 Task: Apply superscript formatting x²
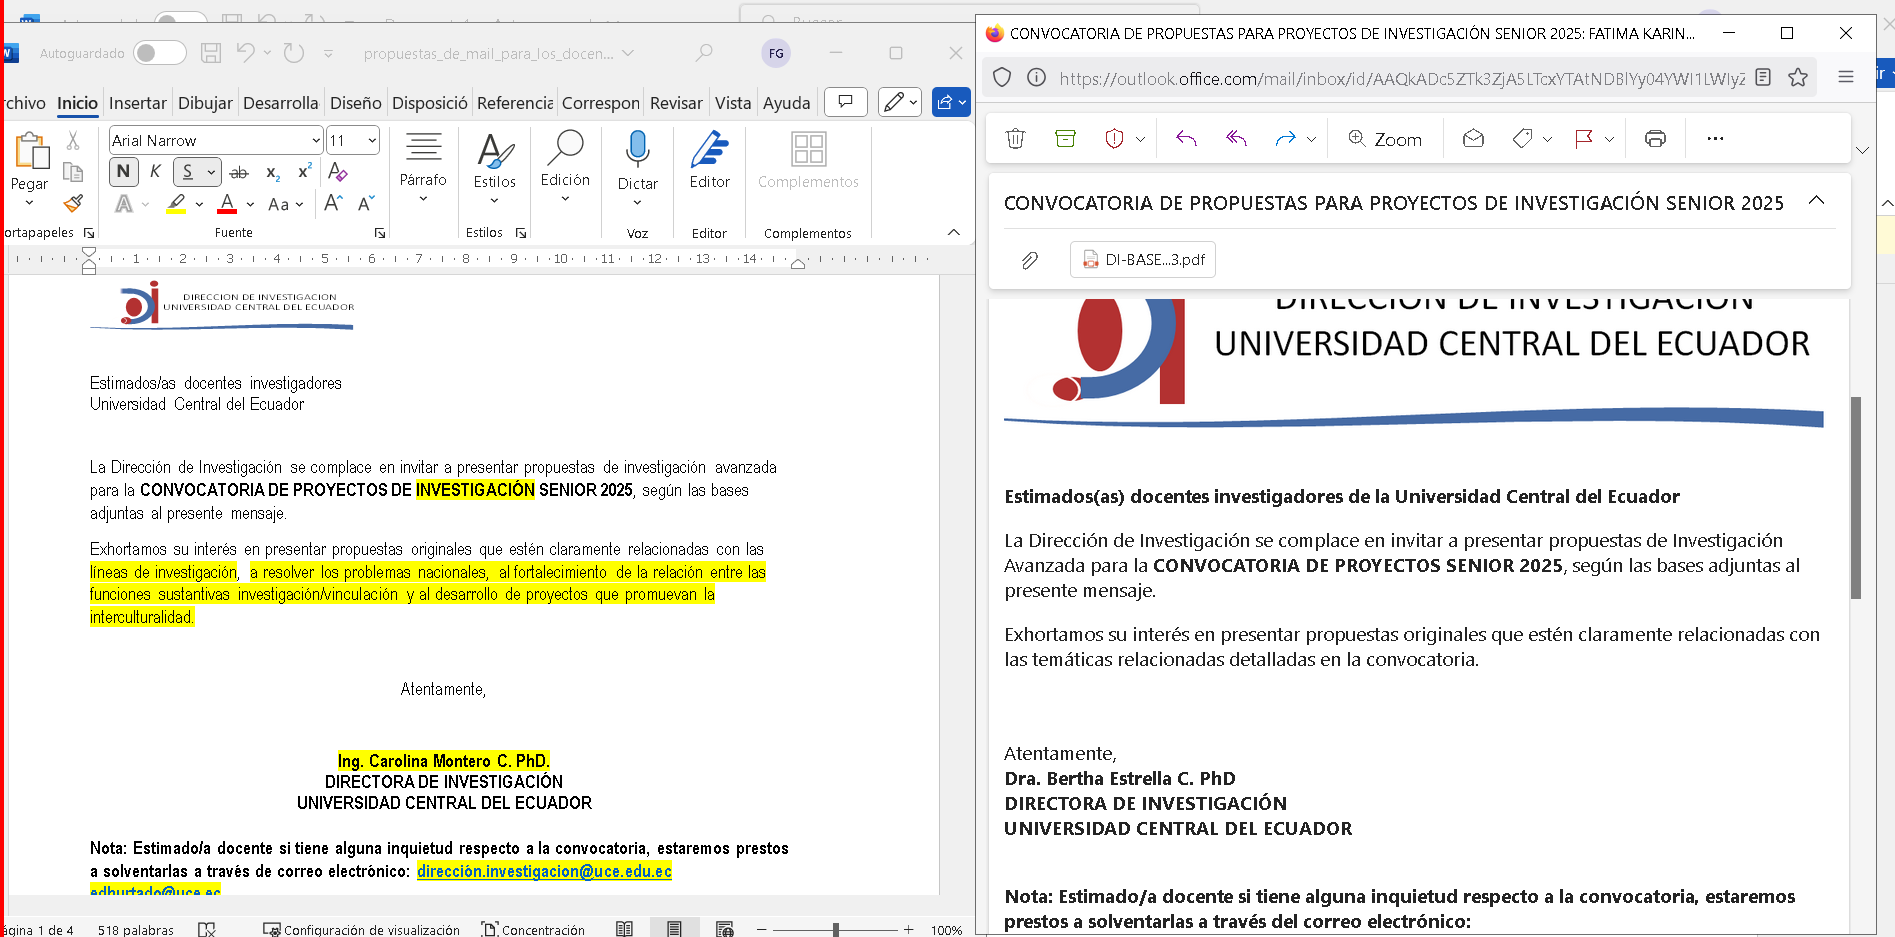305,171
